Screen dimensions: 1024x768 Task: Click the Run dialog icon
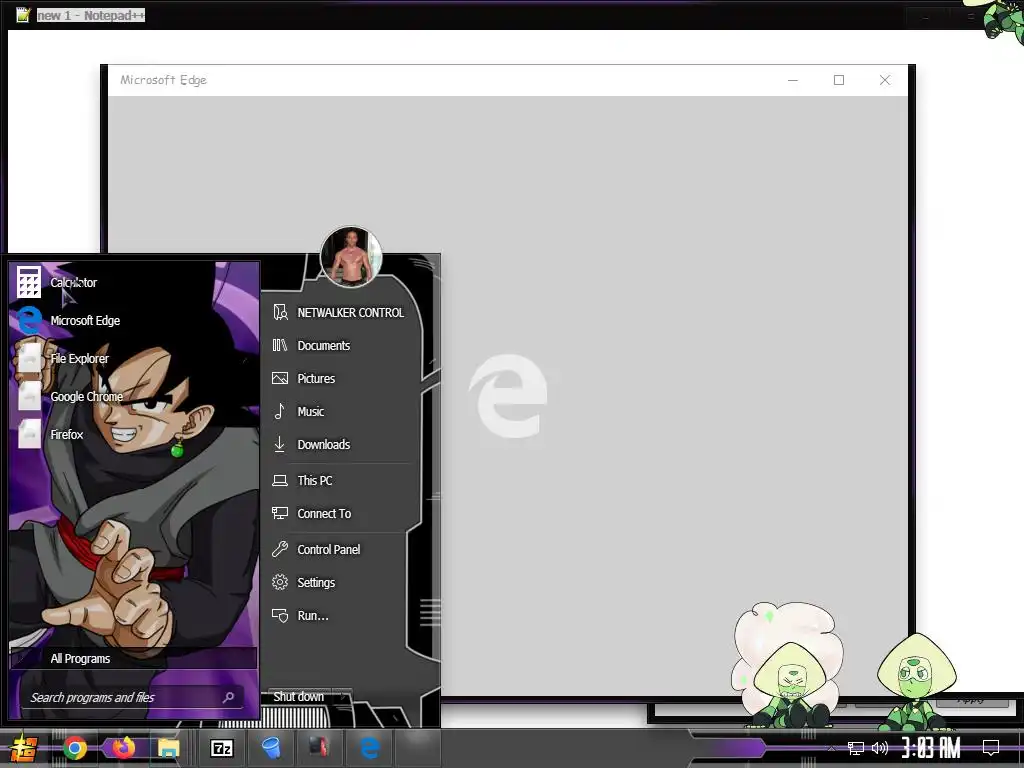click(280, 616)
